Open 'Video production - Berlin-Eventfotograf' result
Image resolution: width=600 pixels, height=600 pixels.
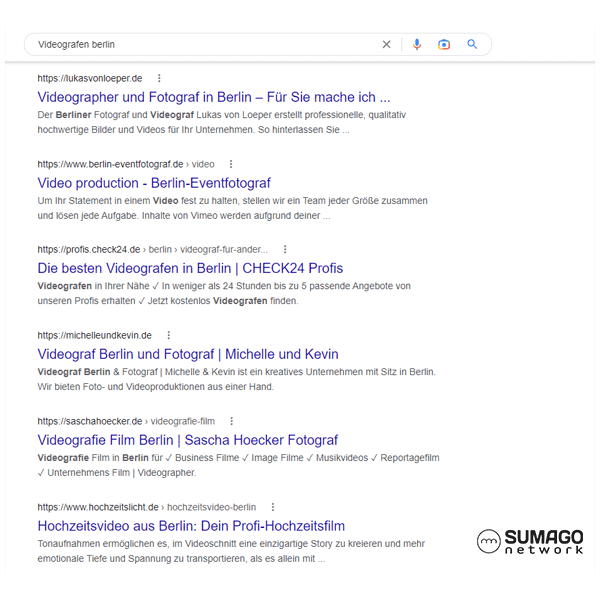(154, 183)
